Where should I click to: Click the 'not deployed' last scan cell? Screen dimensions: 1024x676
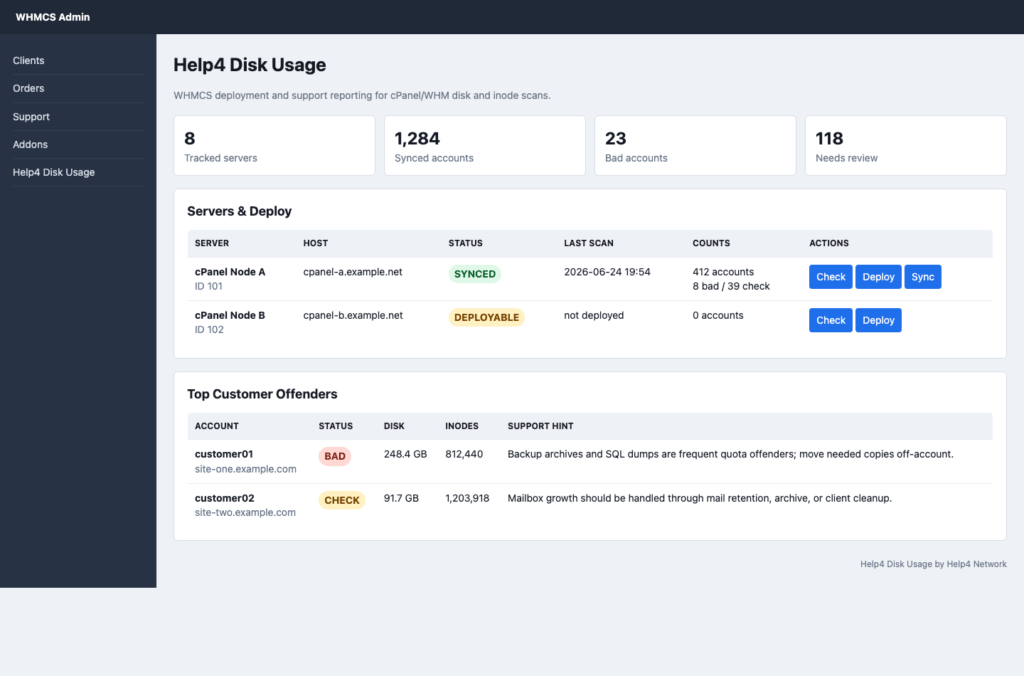pos(594,315)
